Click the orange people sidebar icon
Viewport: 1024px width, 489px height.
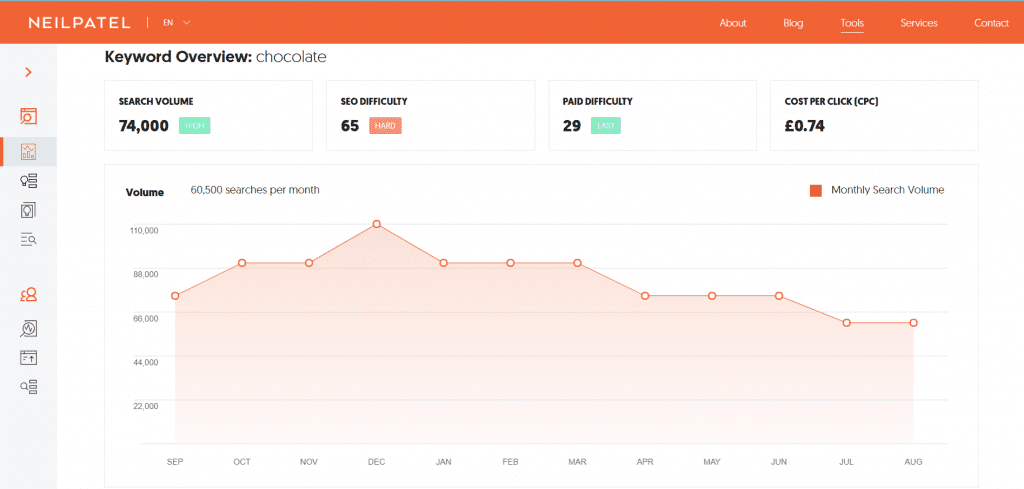tap(28, 295)
